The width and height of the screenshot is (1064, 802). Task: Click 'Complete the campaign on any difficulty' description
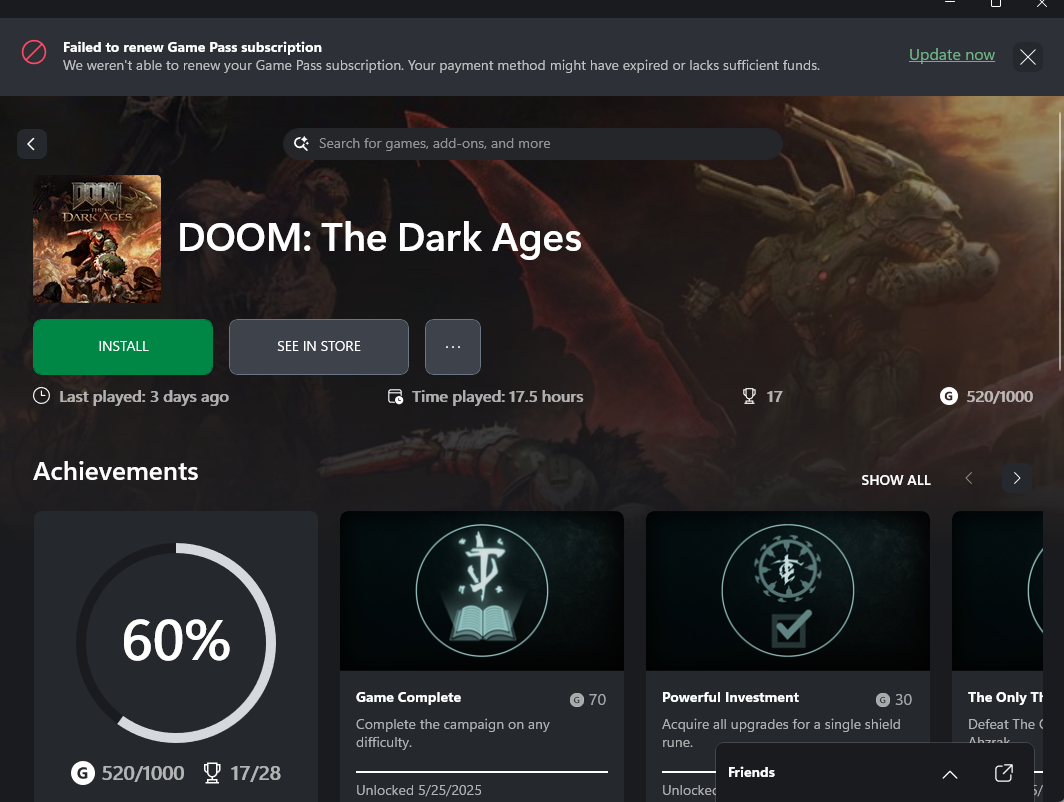(x=453, y=733)
